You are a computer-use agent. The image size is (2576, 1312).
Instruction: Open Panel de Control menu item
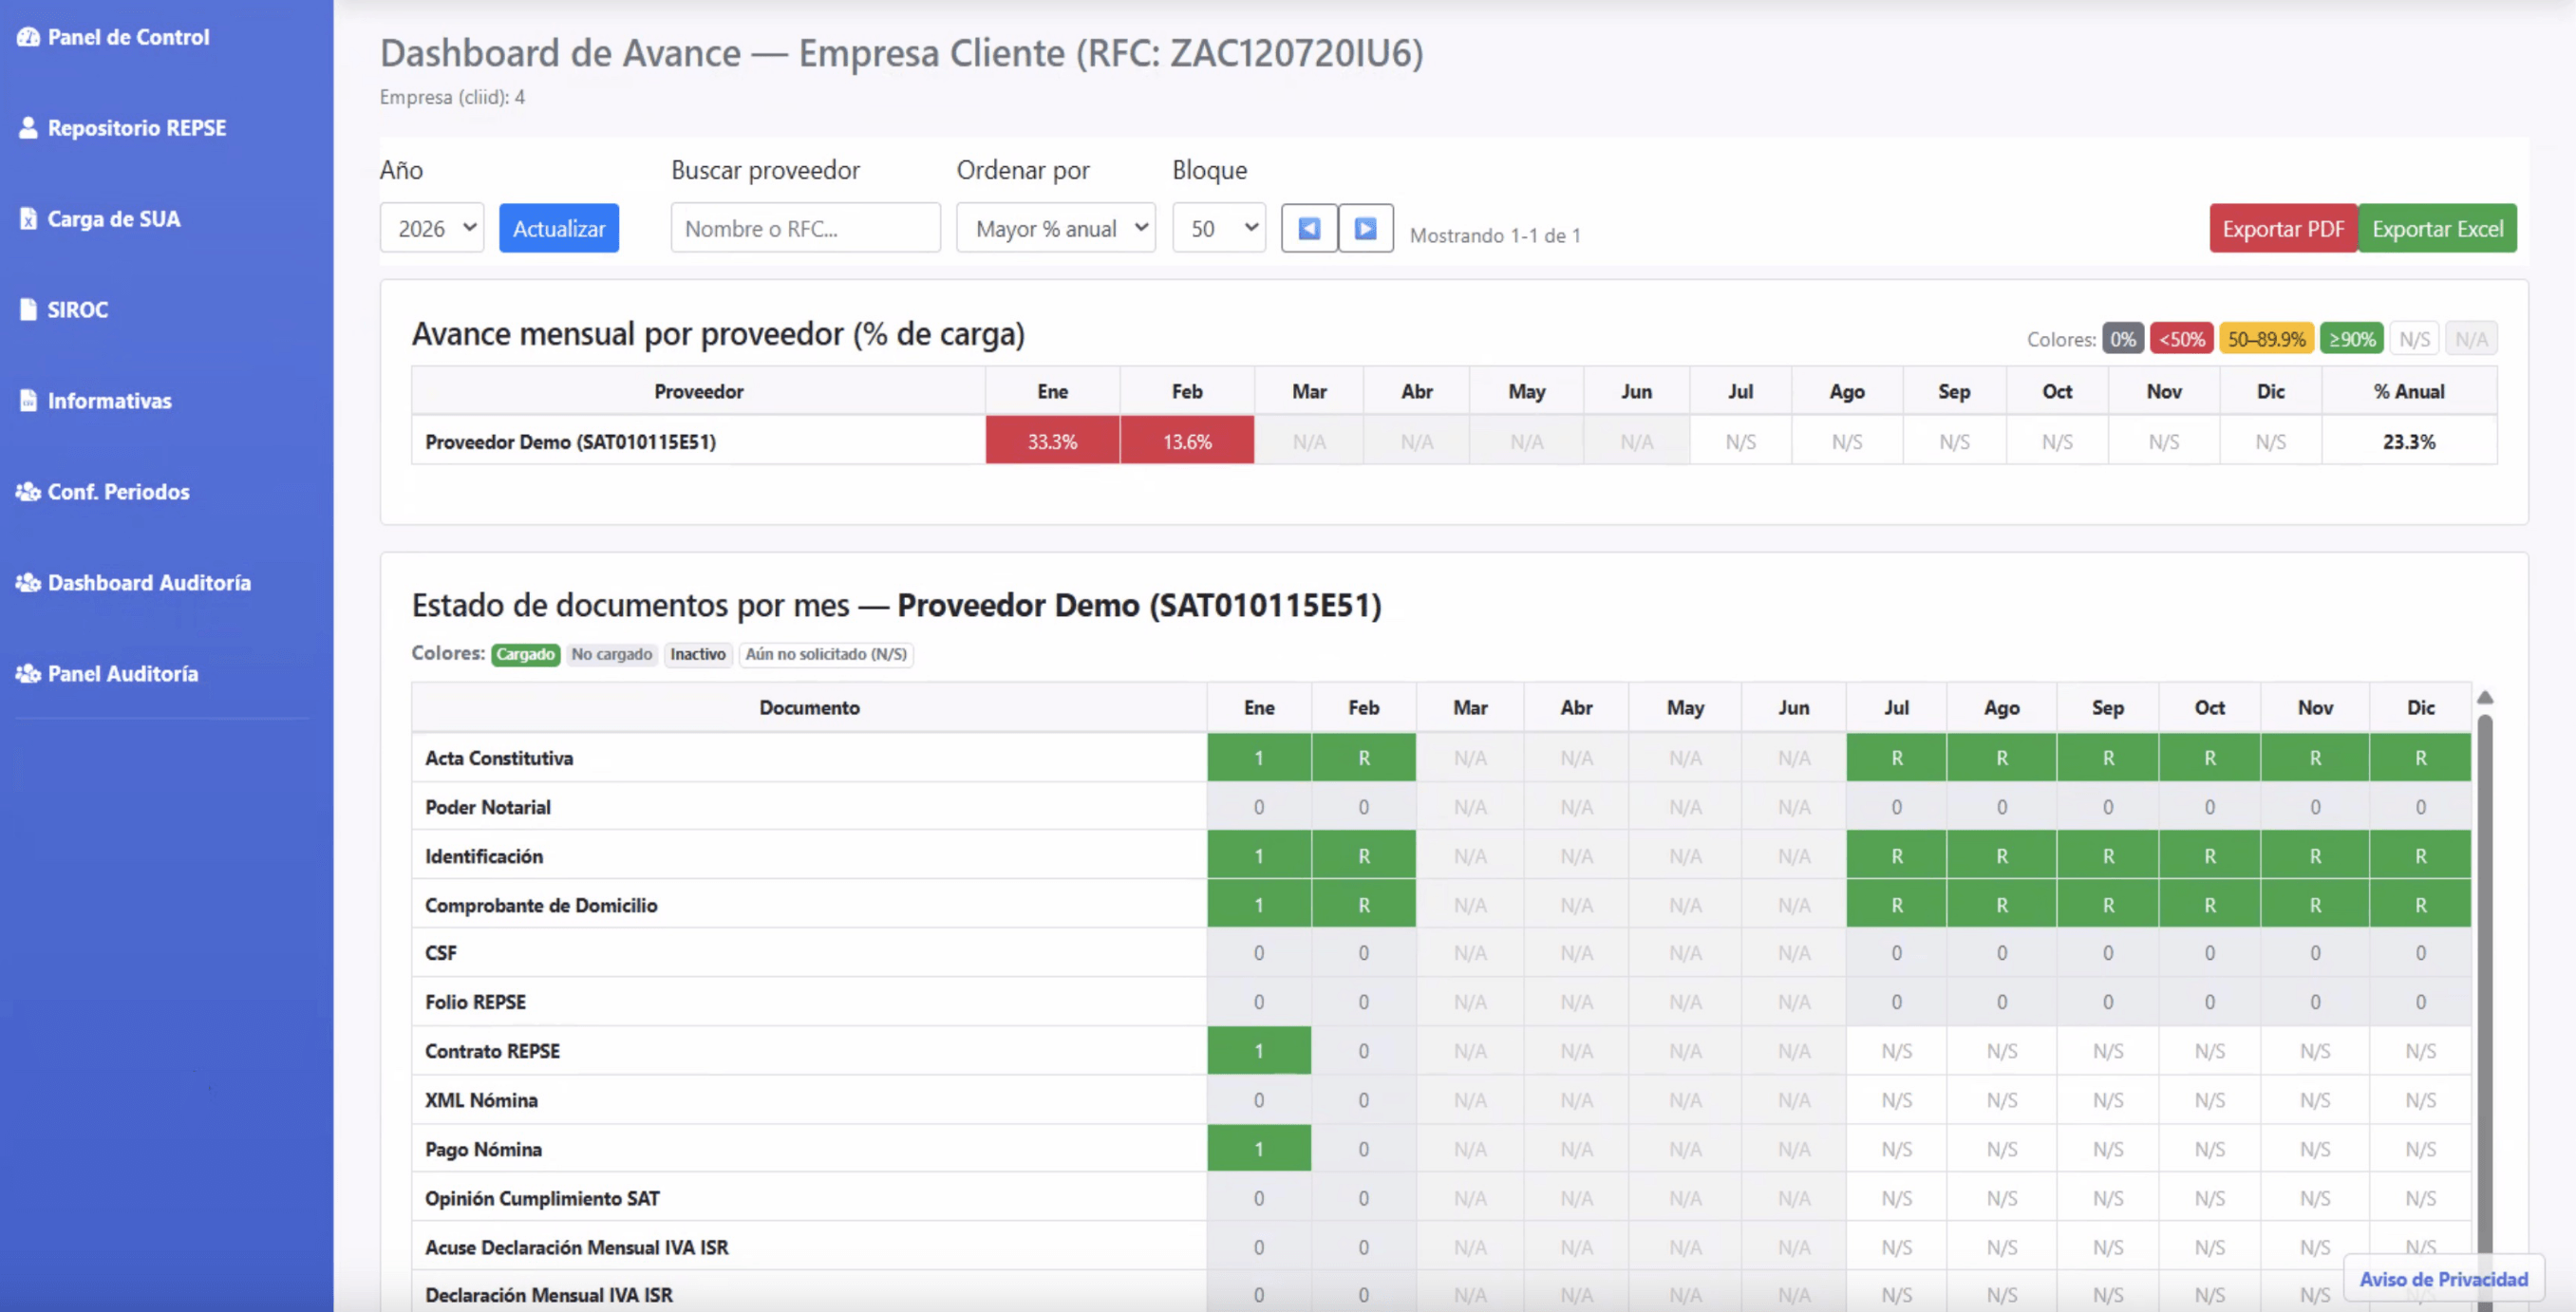128,37
